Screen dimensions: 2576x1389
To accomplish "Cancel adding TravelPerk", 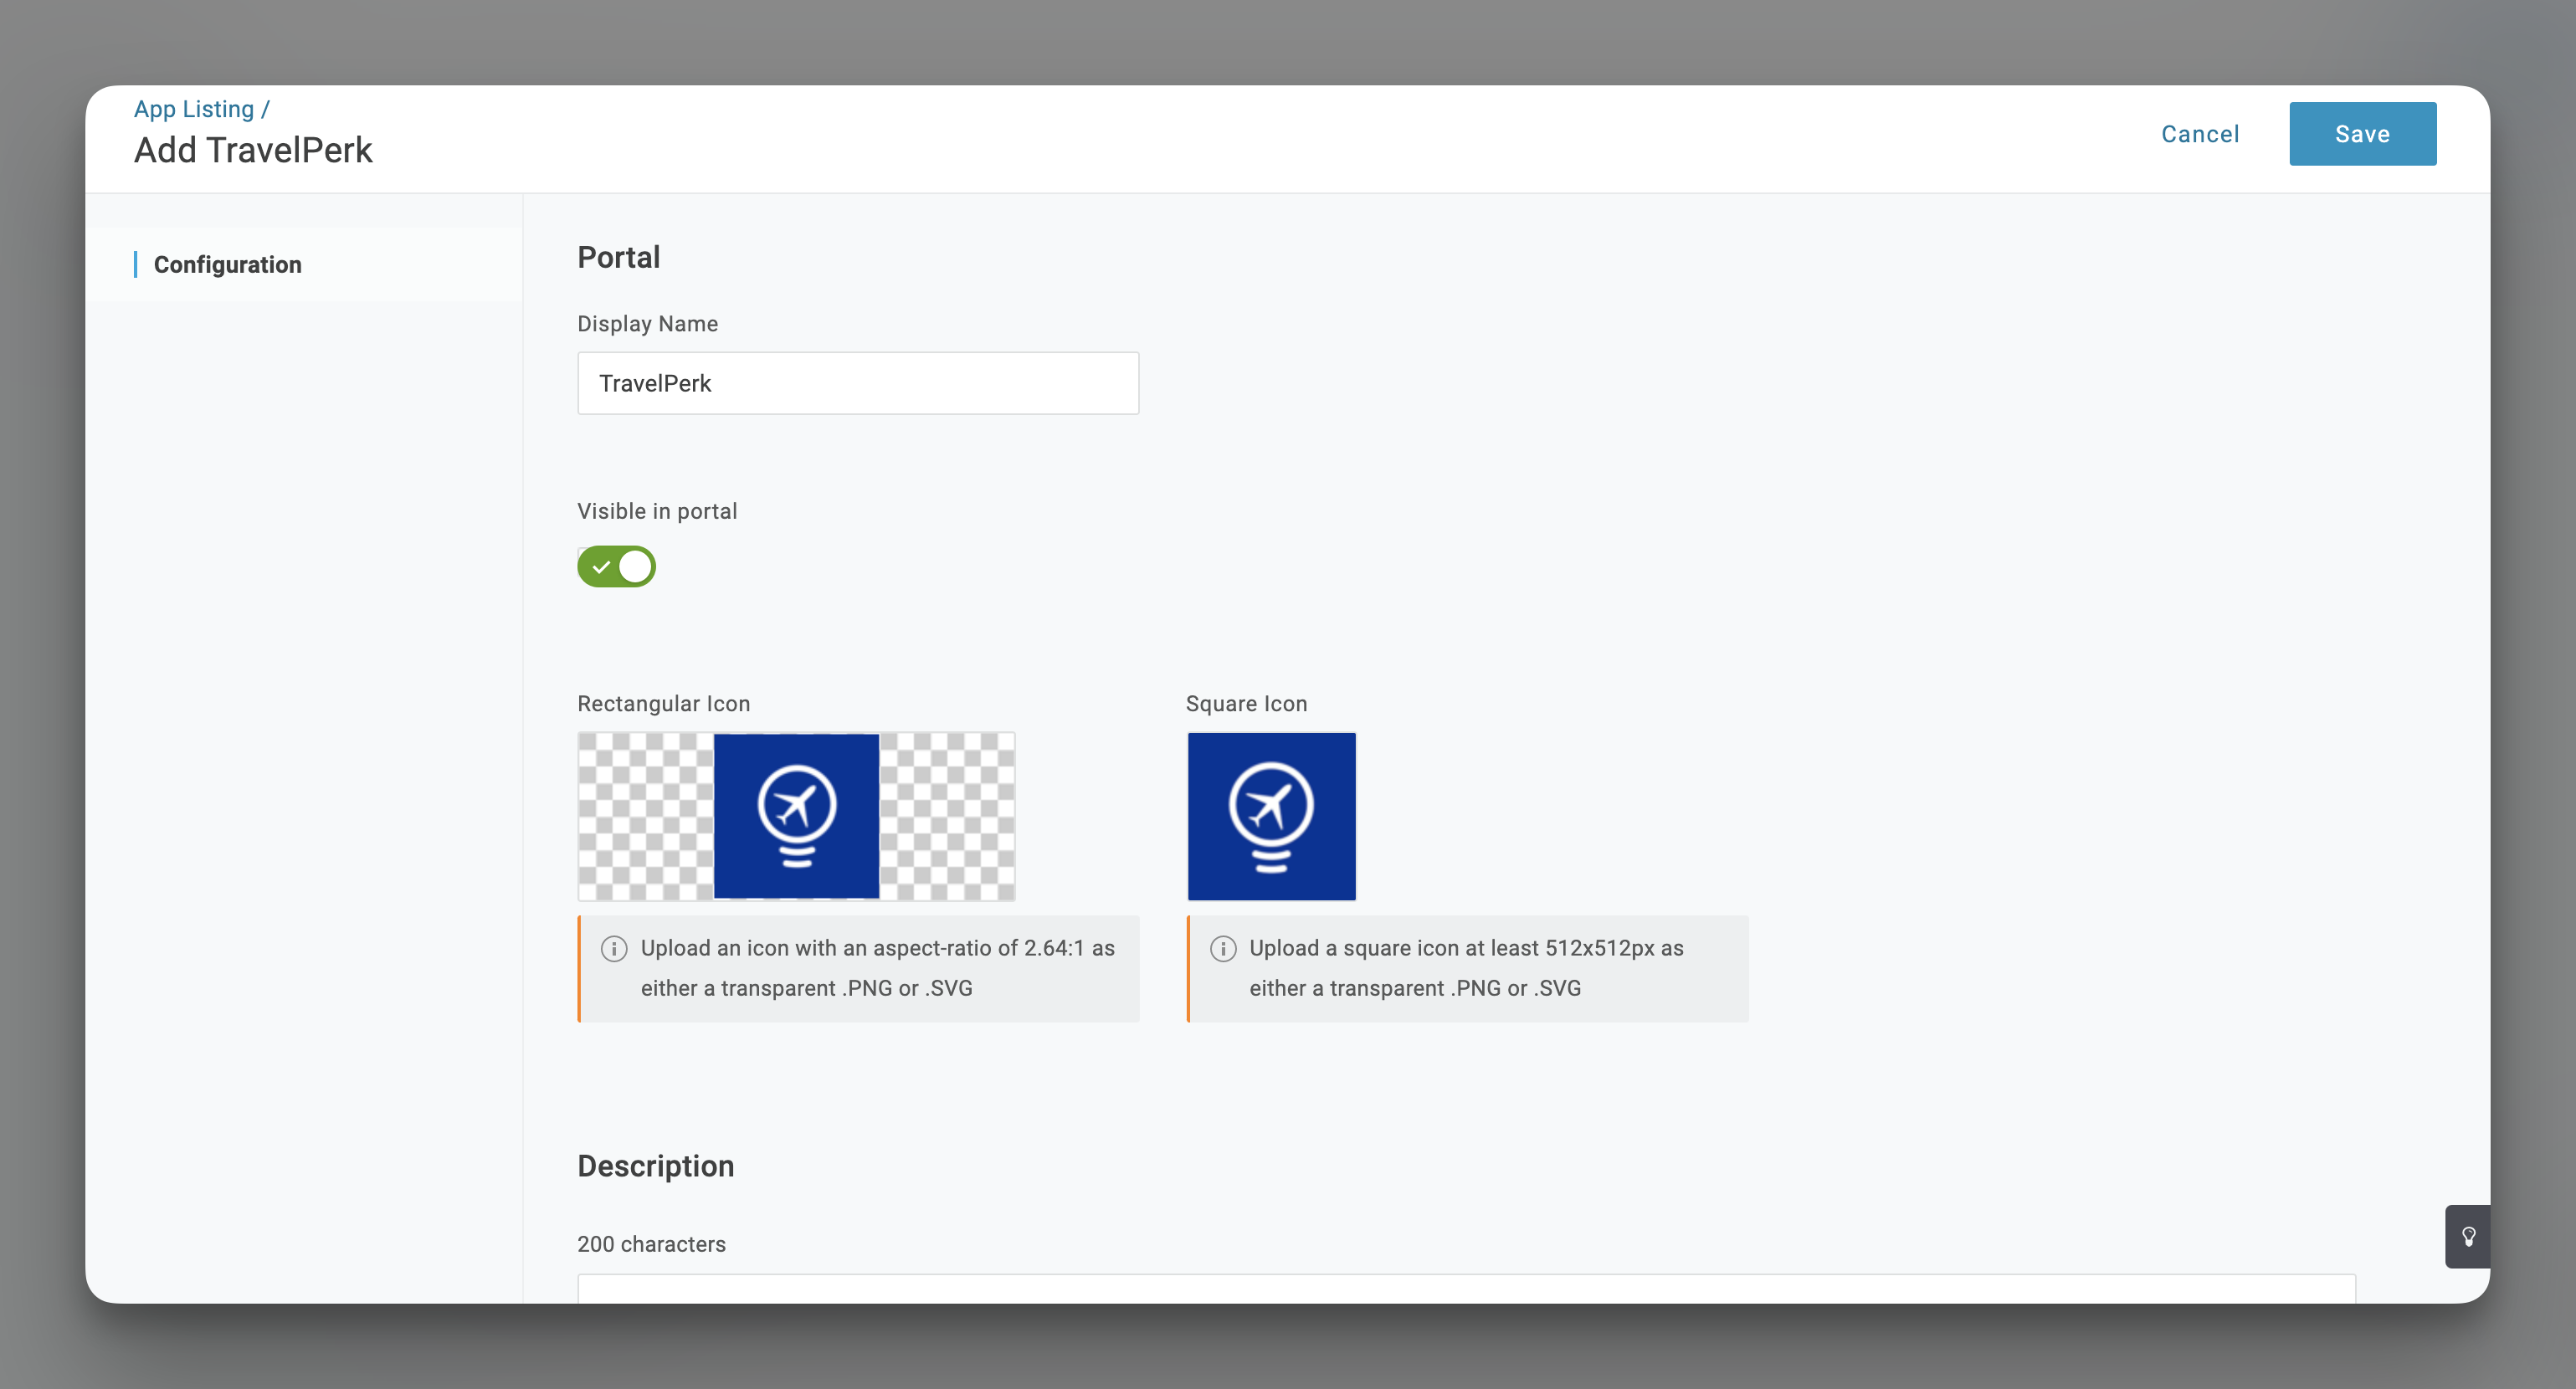I will click(2199, 134).
